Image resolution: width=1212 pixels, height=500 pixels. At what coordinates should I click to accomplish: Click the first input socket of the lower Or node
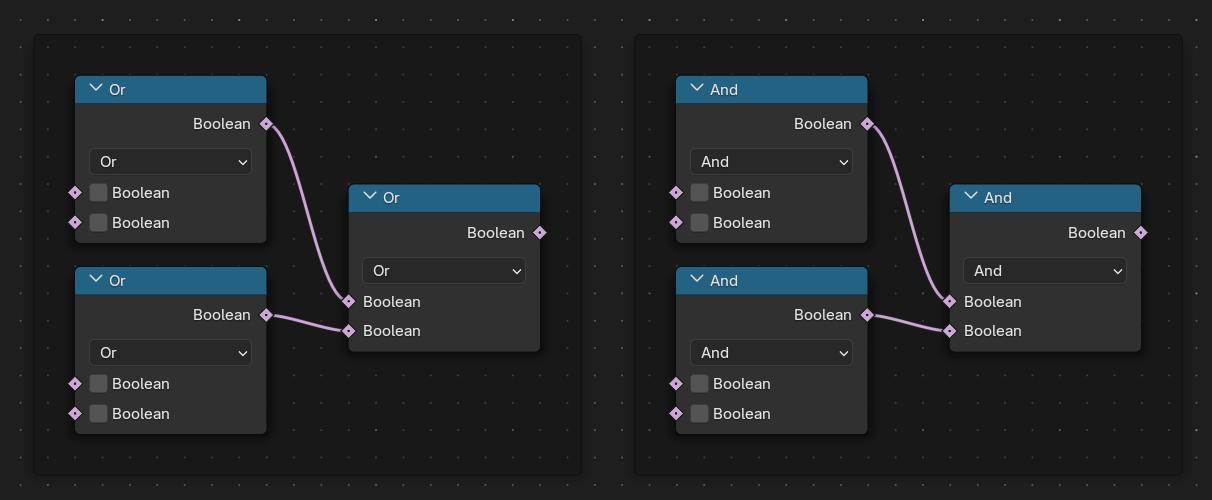tap(75, 384)
